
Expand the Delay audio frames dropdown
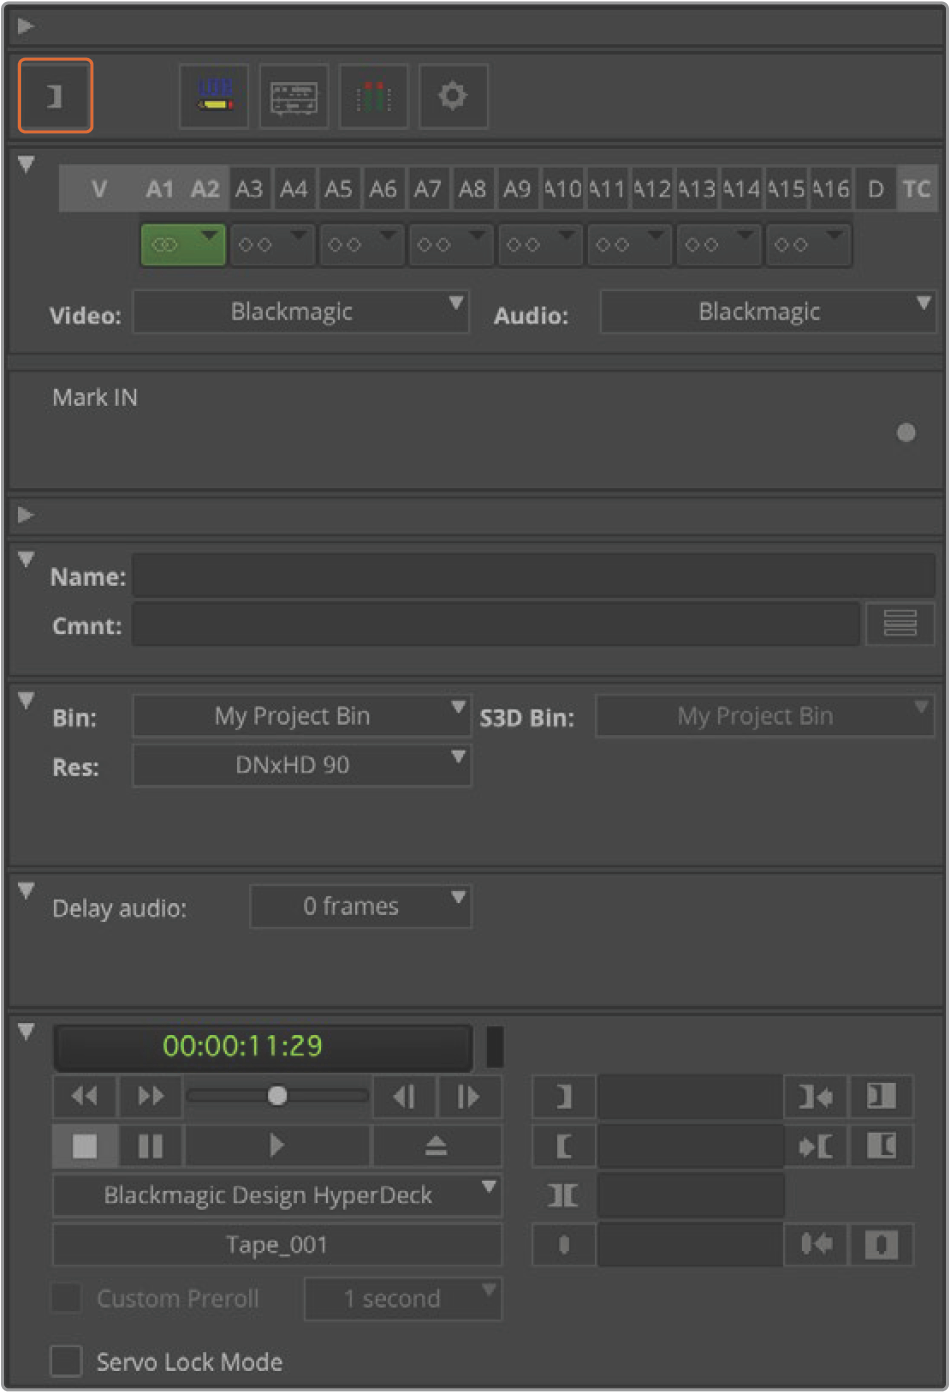(x=360, y=907)
